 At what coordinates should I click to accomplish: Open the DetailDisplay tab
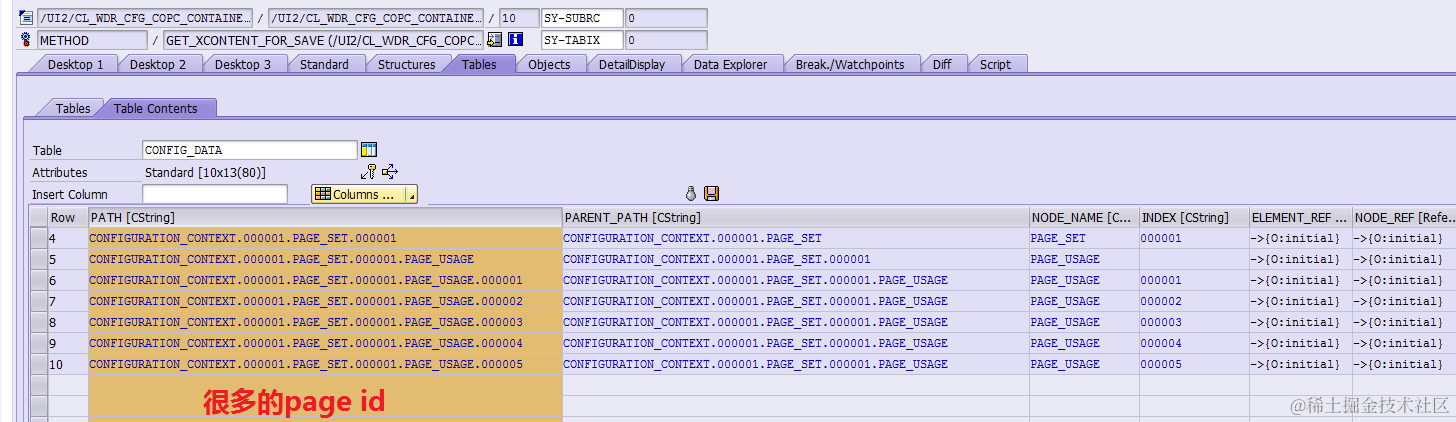[632, 64]
